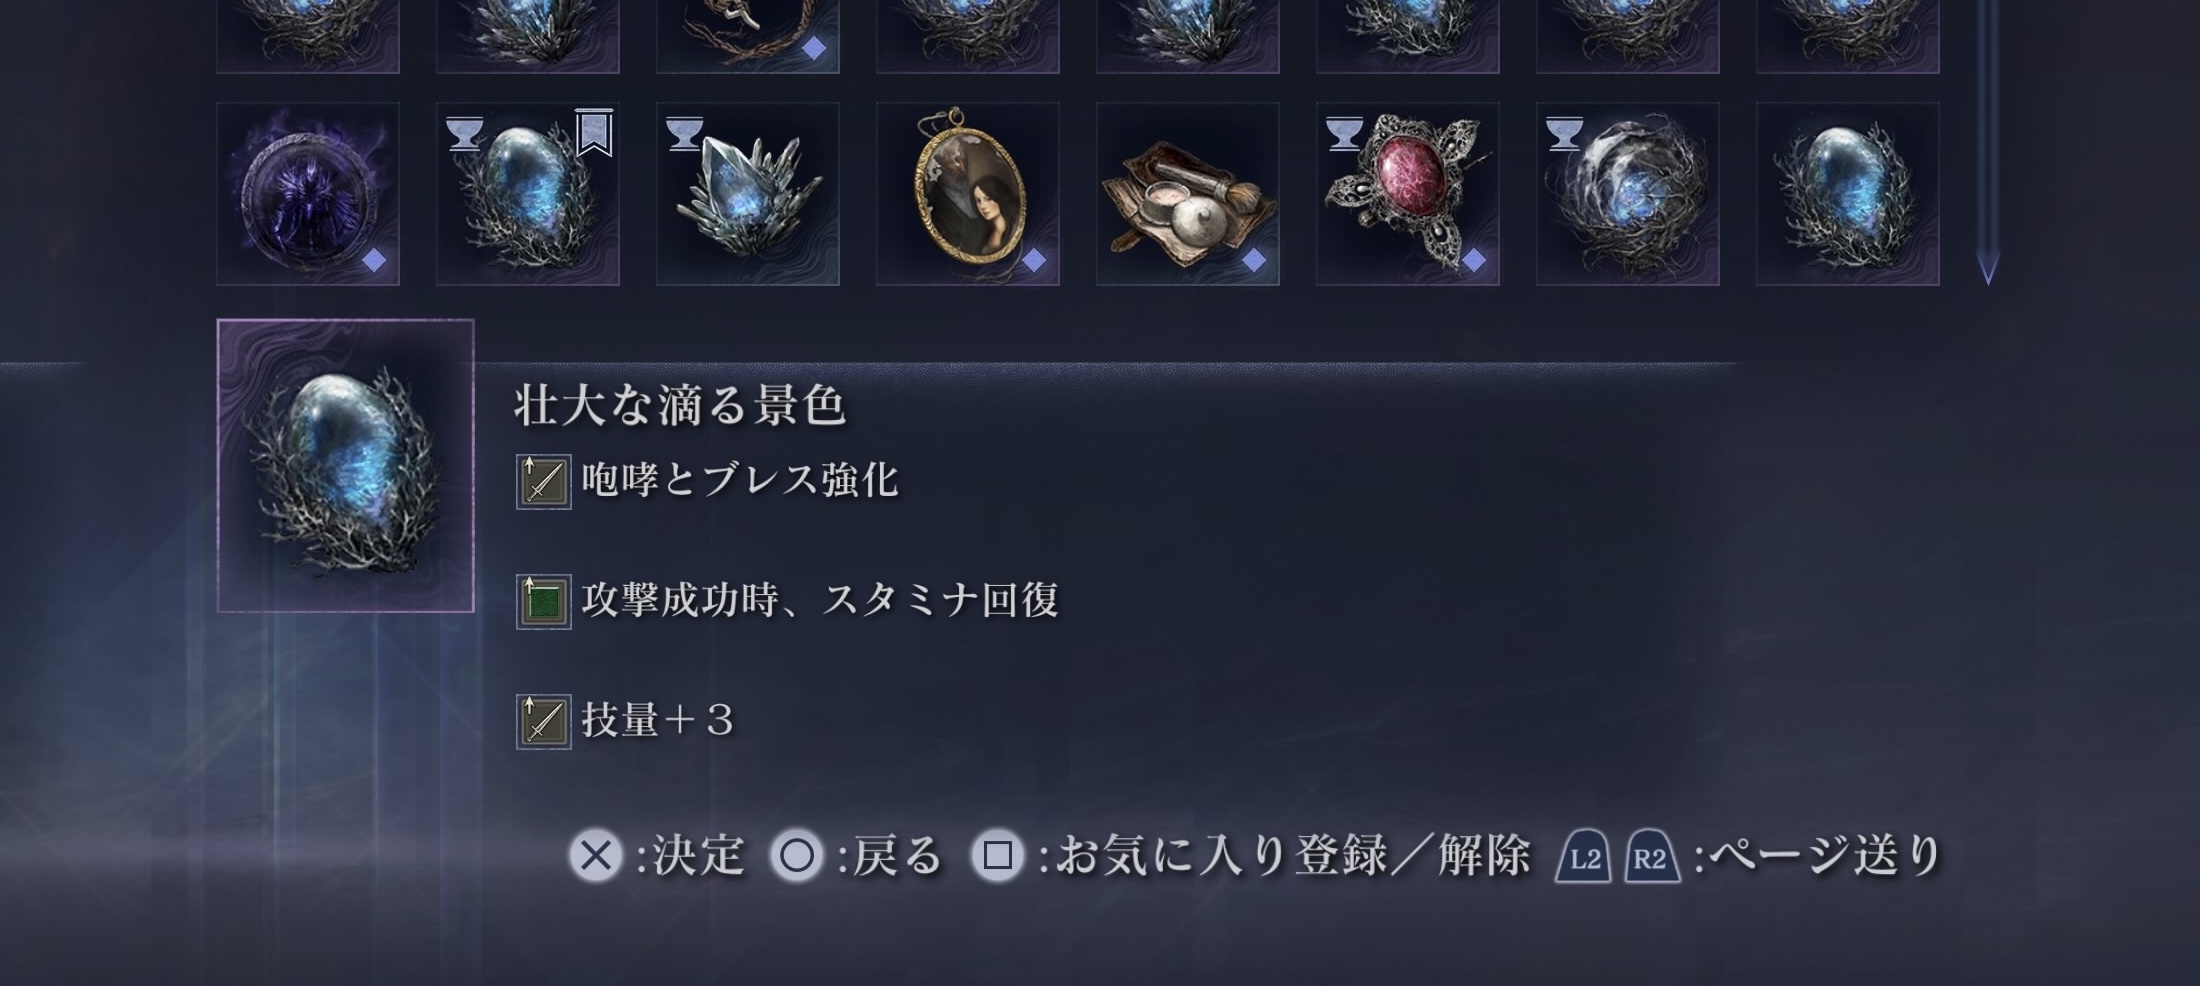Select the oval portrait locket item
The width and height of the screenshot is (2200, 986).
tap(968, 194)
